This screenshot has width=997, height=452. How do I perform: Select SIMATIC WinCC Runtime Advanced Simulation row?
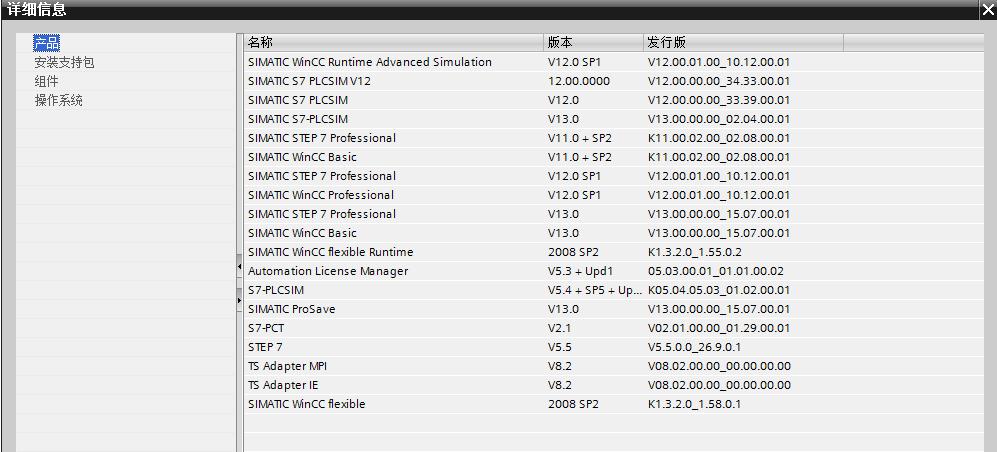coord(370,62)
